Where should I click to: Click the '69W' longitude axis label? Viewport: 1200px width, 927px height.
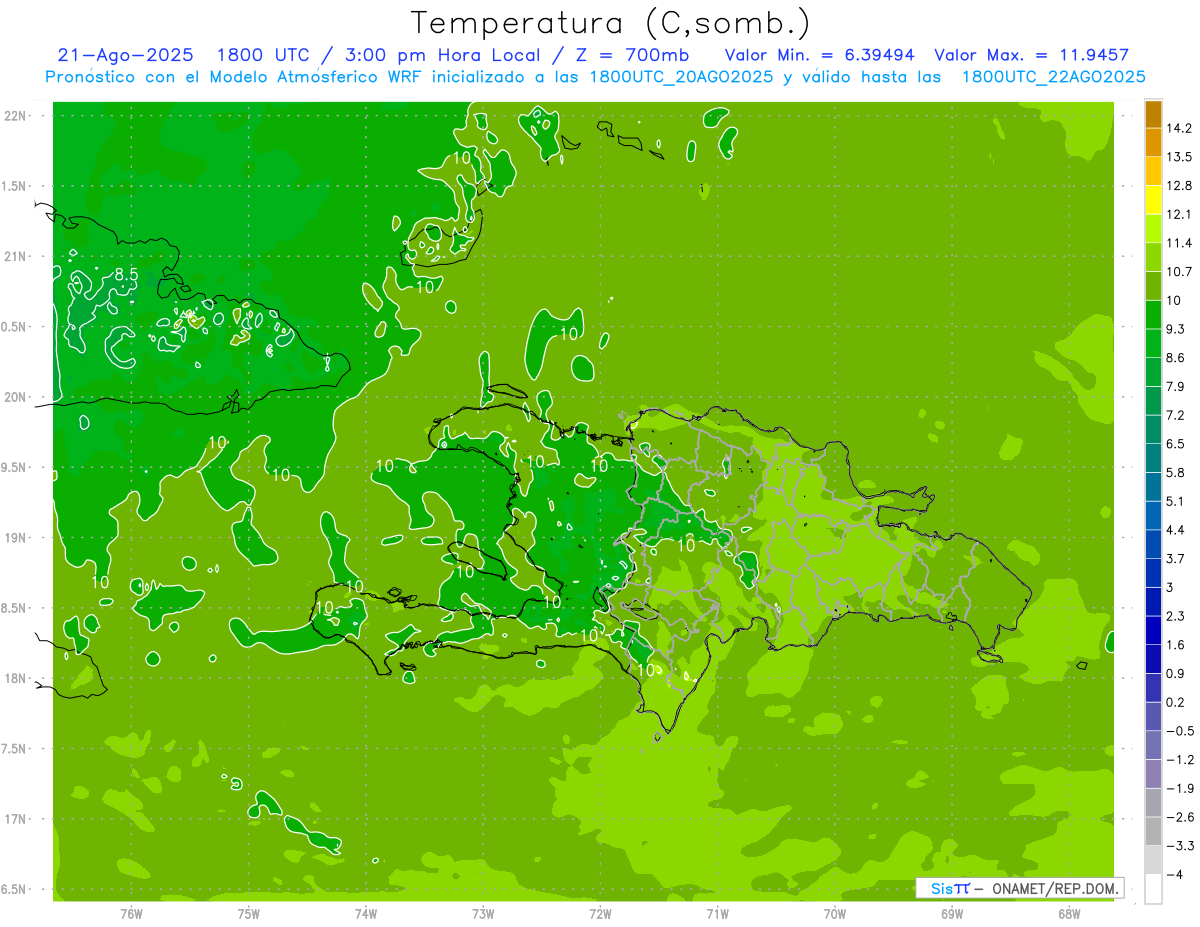pos(951,913)
